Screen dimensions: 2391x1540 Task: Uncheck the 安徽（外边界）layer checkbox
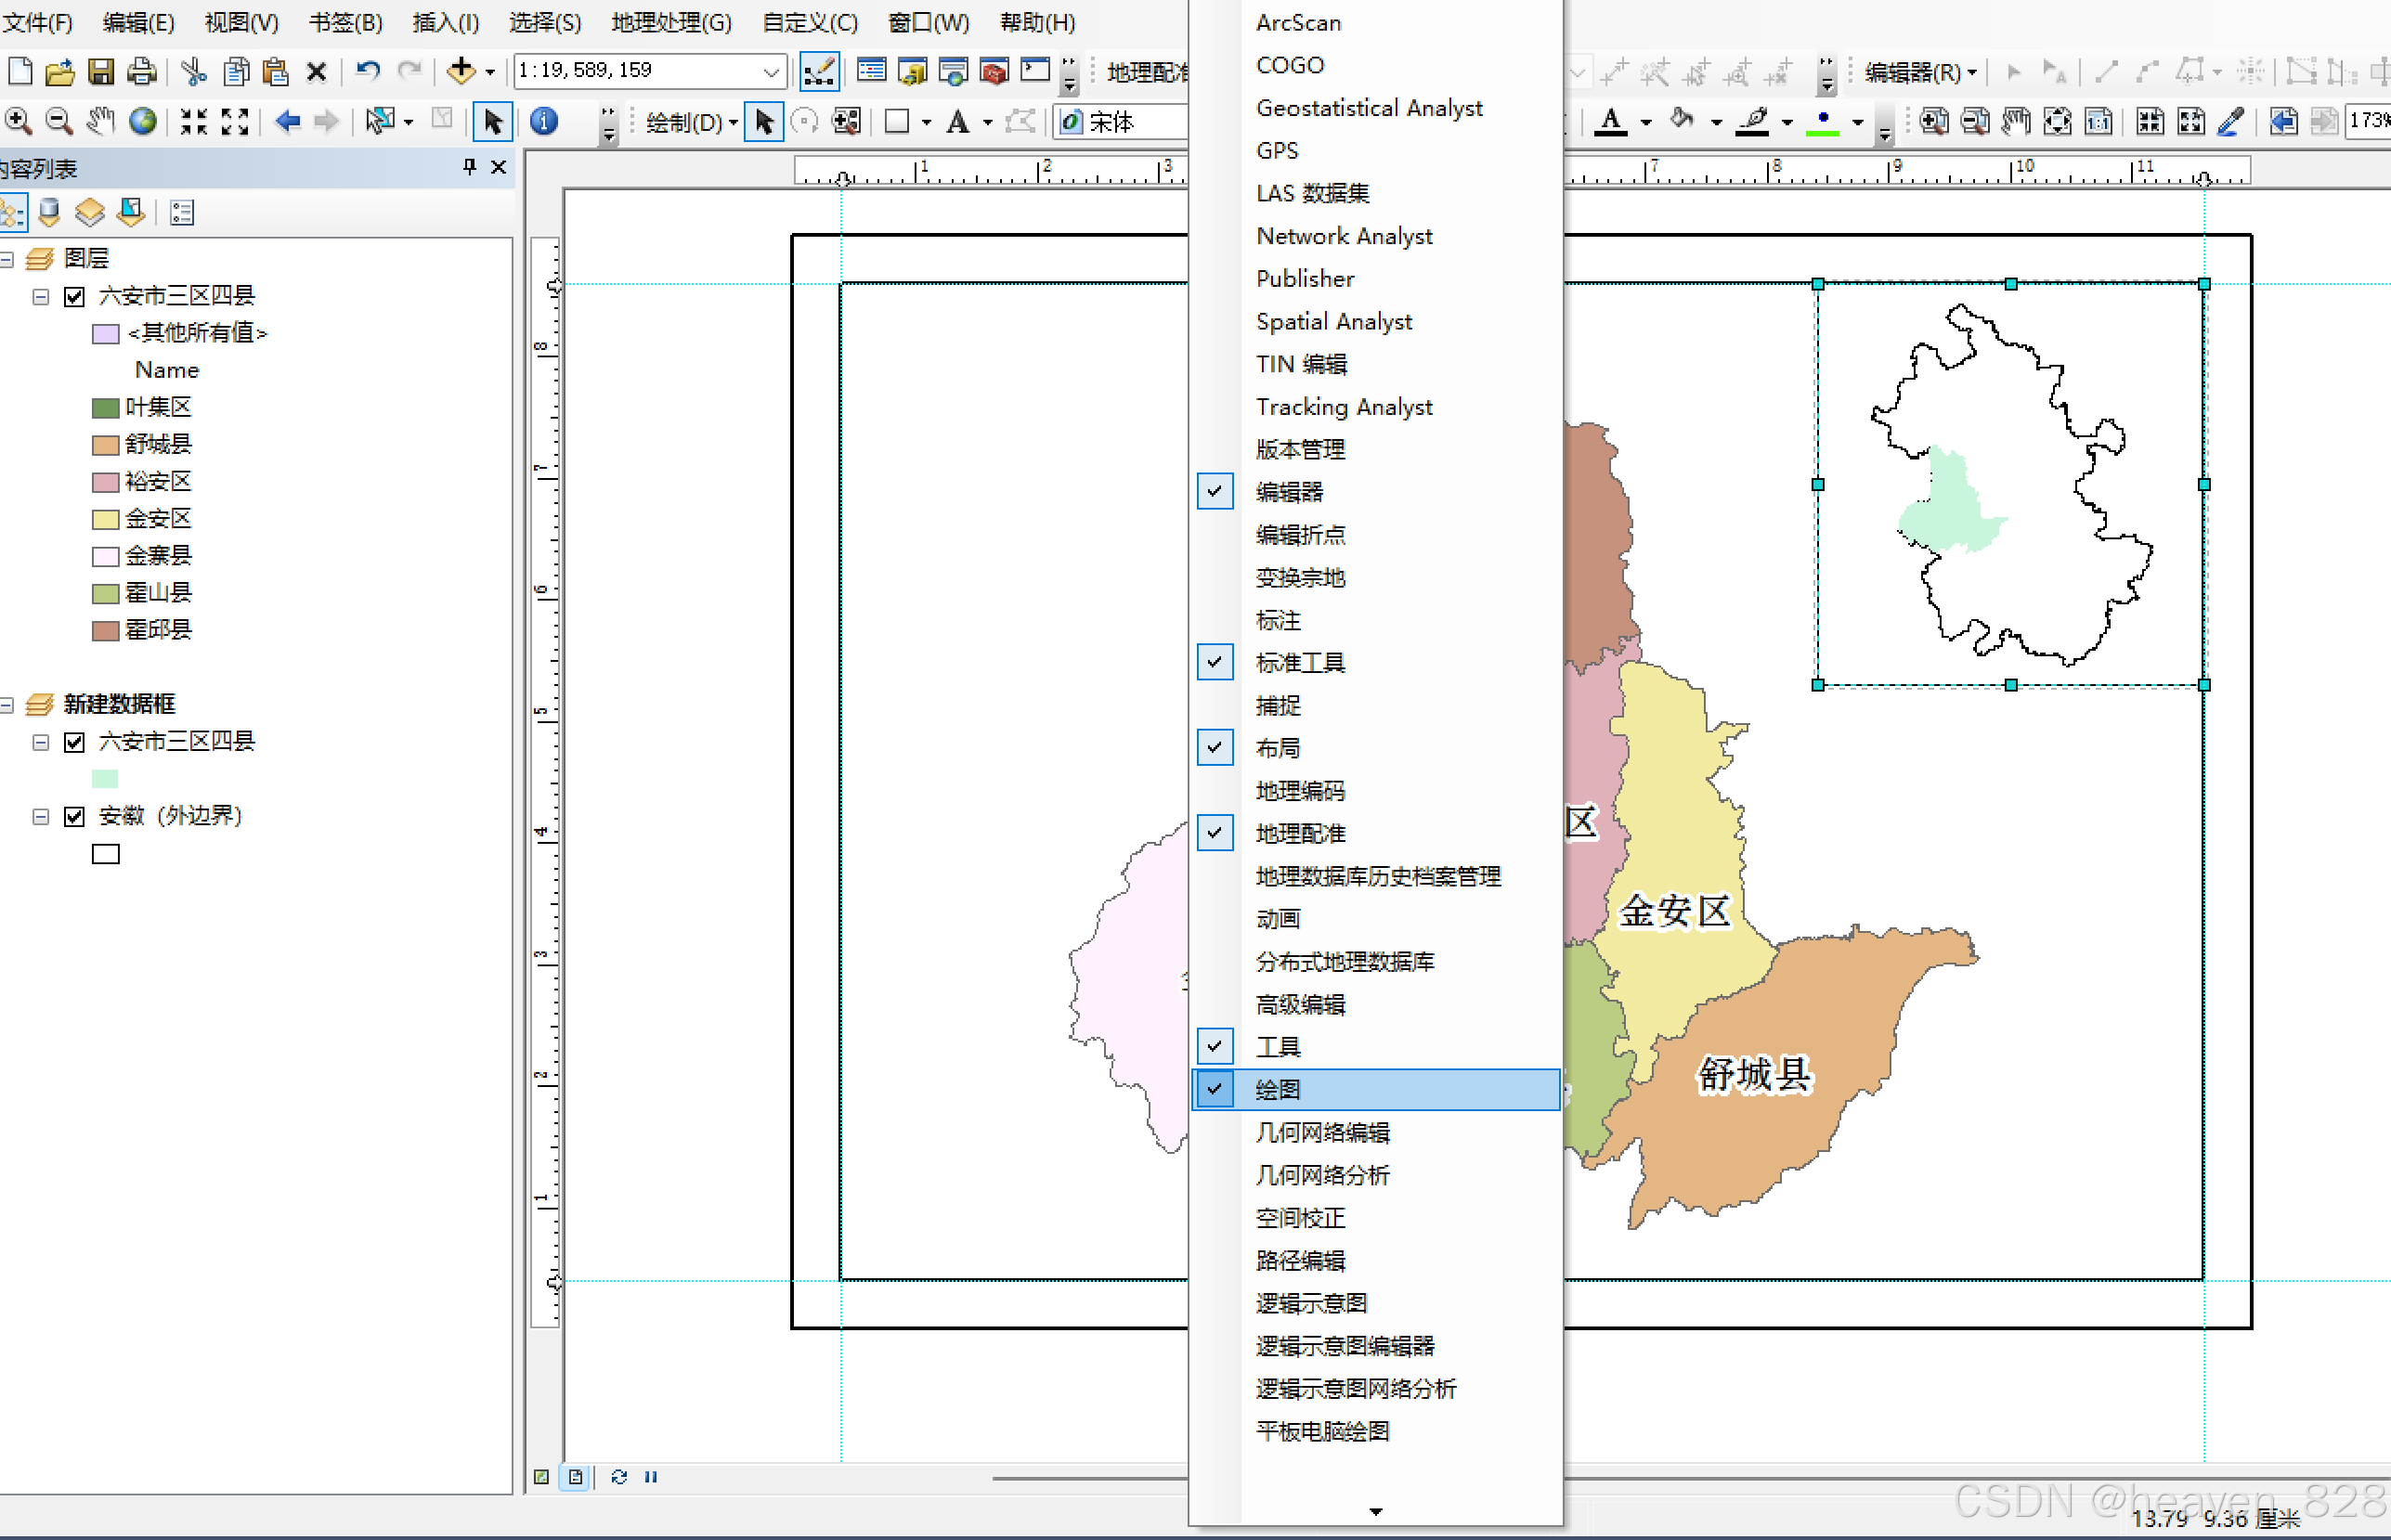(74, 817)
